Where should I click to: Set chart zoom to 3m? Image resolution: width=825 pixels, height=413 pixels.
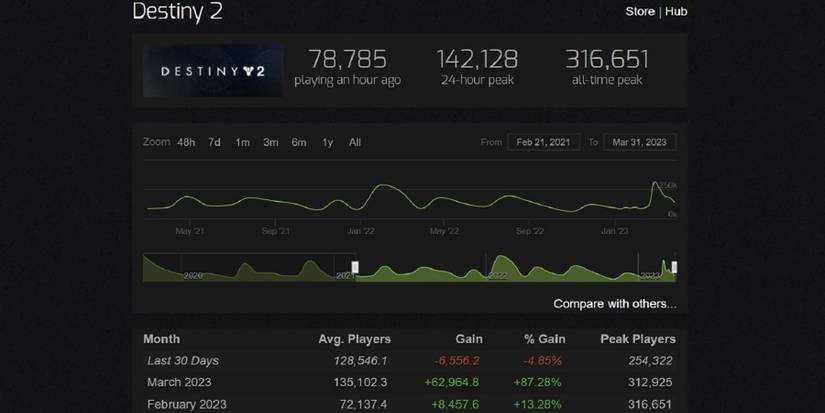pos(270,143)
